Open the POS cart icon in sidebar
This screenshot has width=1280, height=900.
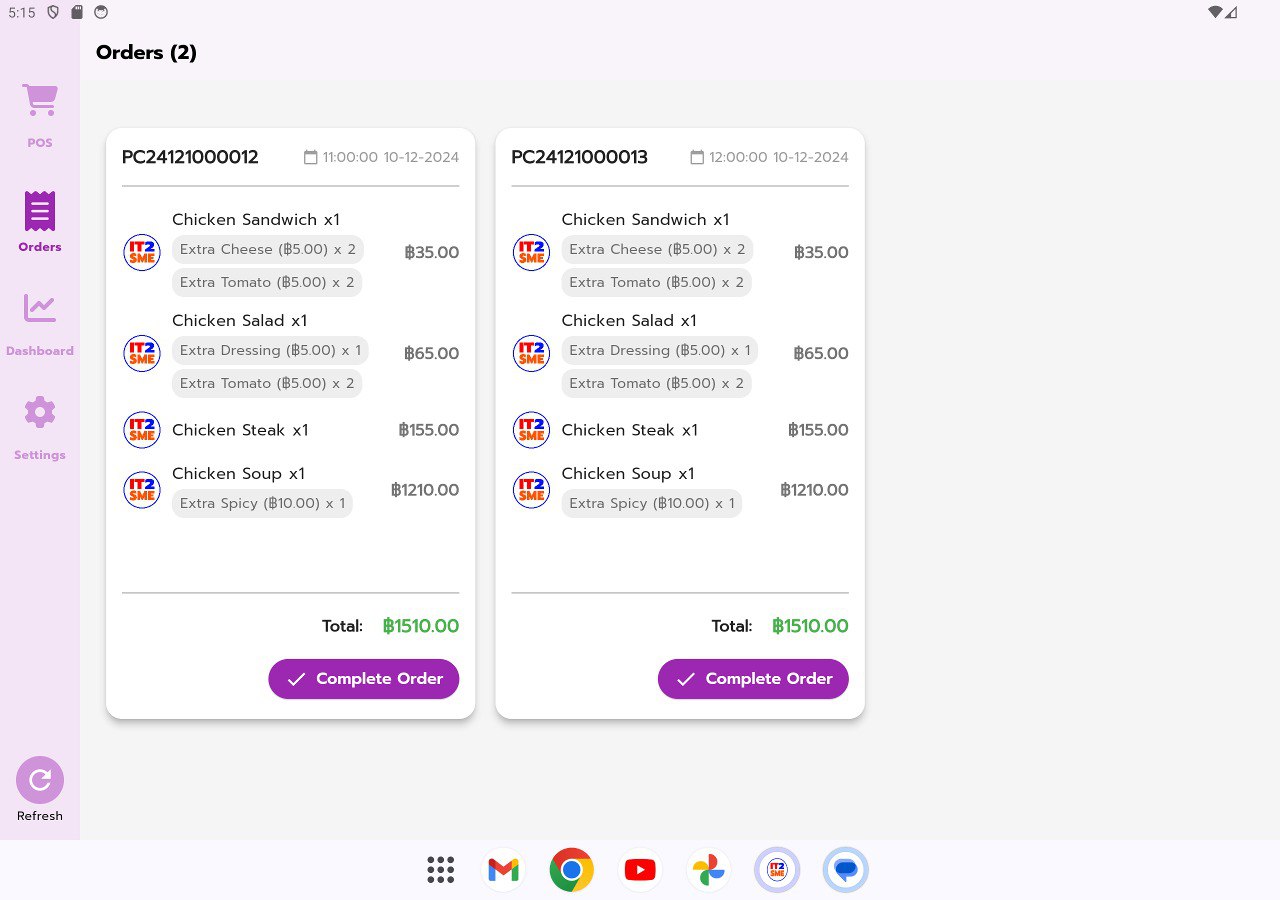pos(40,101)
